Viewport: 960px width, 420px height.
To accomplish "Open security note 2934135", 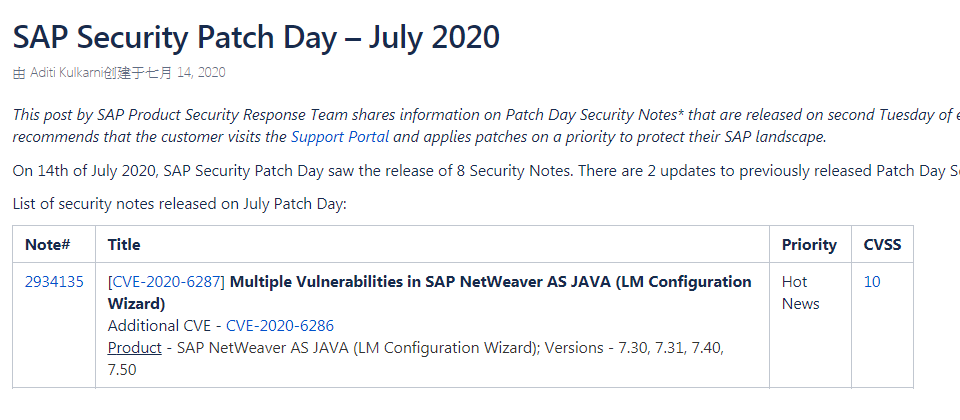I will [x=54, y=282].
